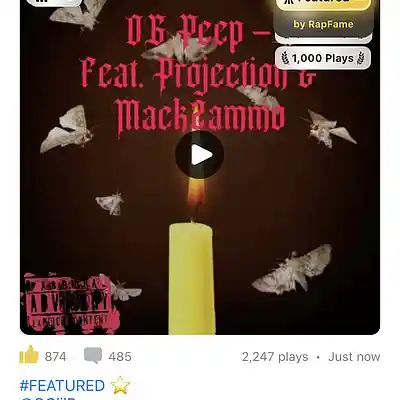Screen dimensions: 400x400
Task: Tap the gold Featured badge
Action: click(x=323, y=5)
